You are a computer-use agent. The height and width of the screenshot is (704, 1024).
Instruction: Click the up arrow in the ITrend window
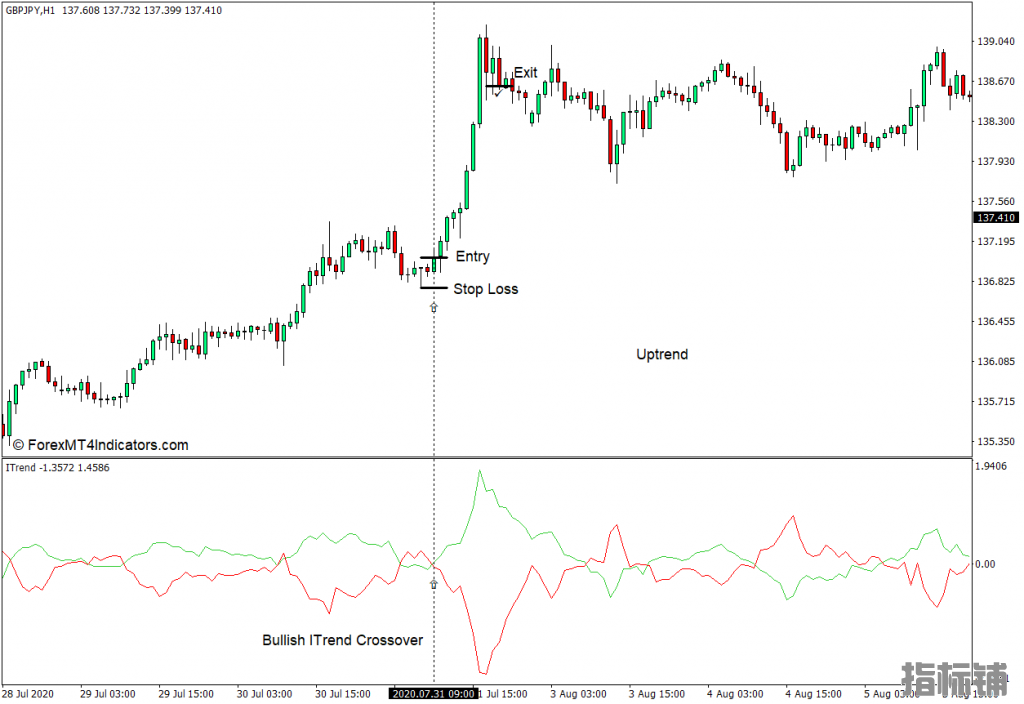[x=433, y=583]
